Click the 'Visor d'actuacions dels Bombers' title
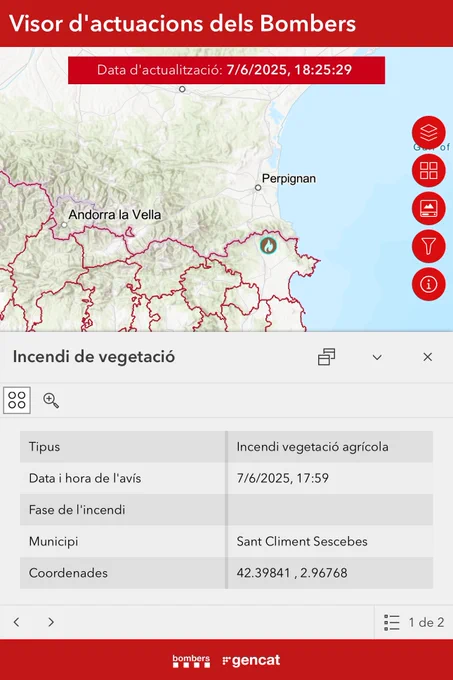Screen dimensions: 453x680 pos(183,23)
